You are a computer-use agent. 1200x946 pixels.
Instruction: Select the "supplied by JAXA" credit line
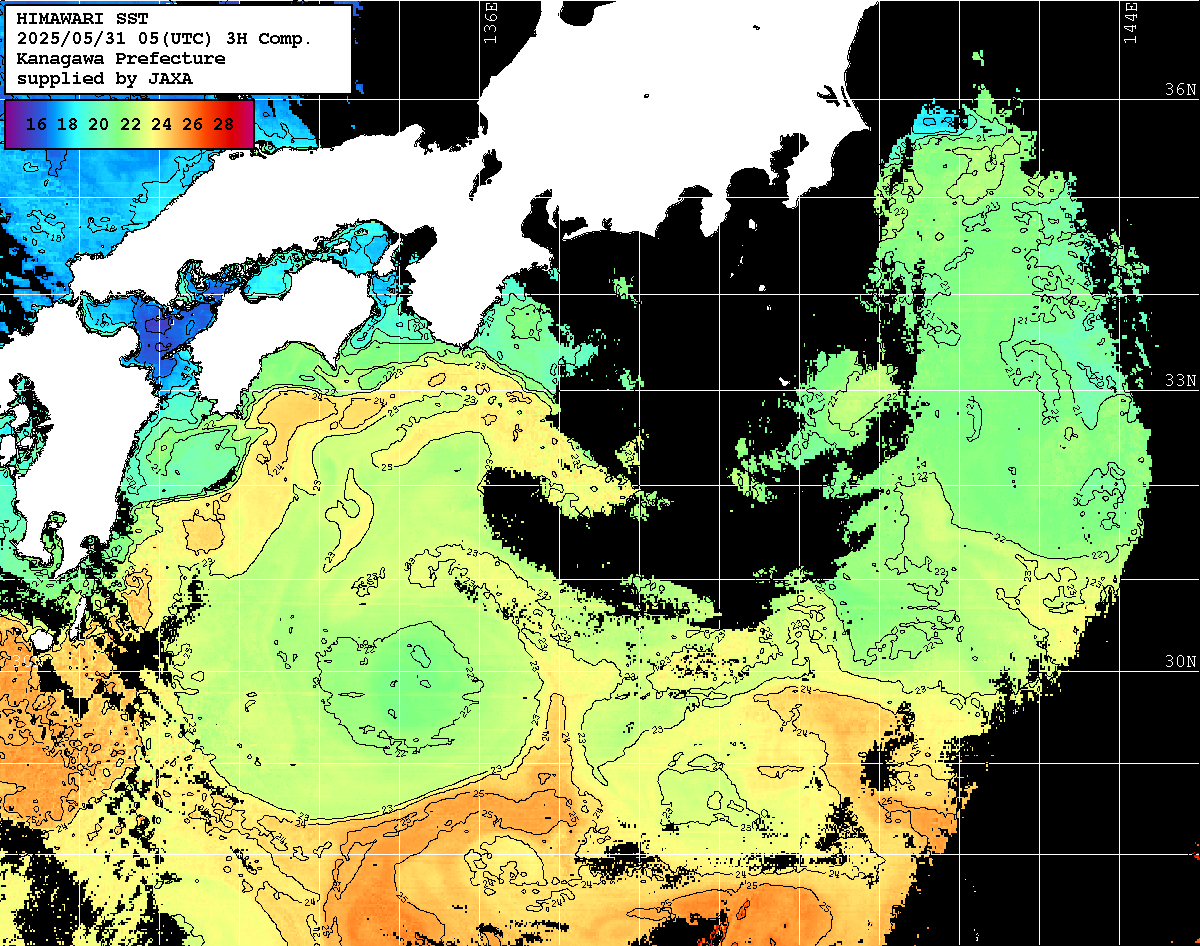tap(104, 78)
